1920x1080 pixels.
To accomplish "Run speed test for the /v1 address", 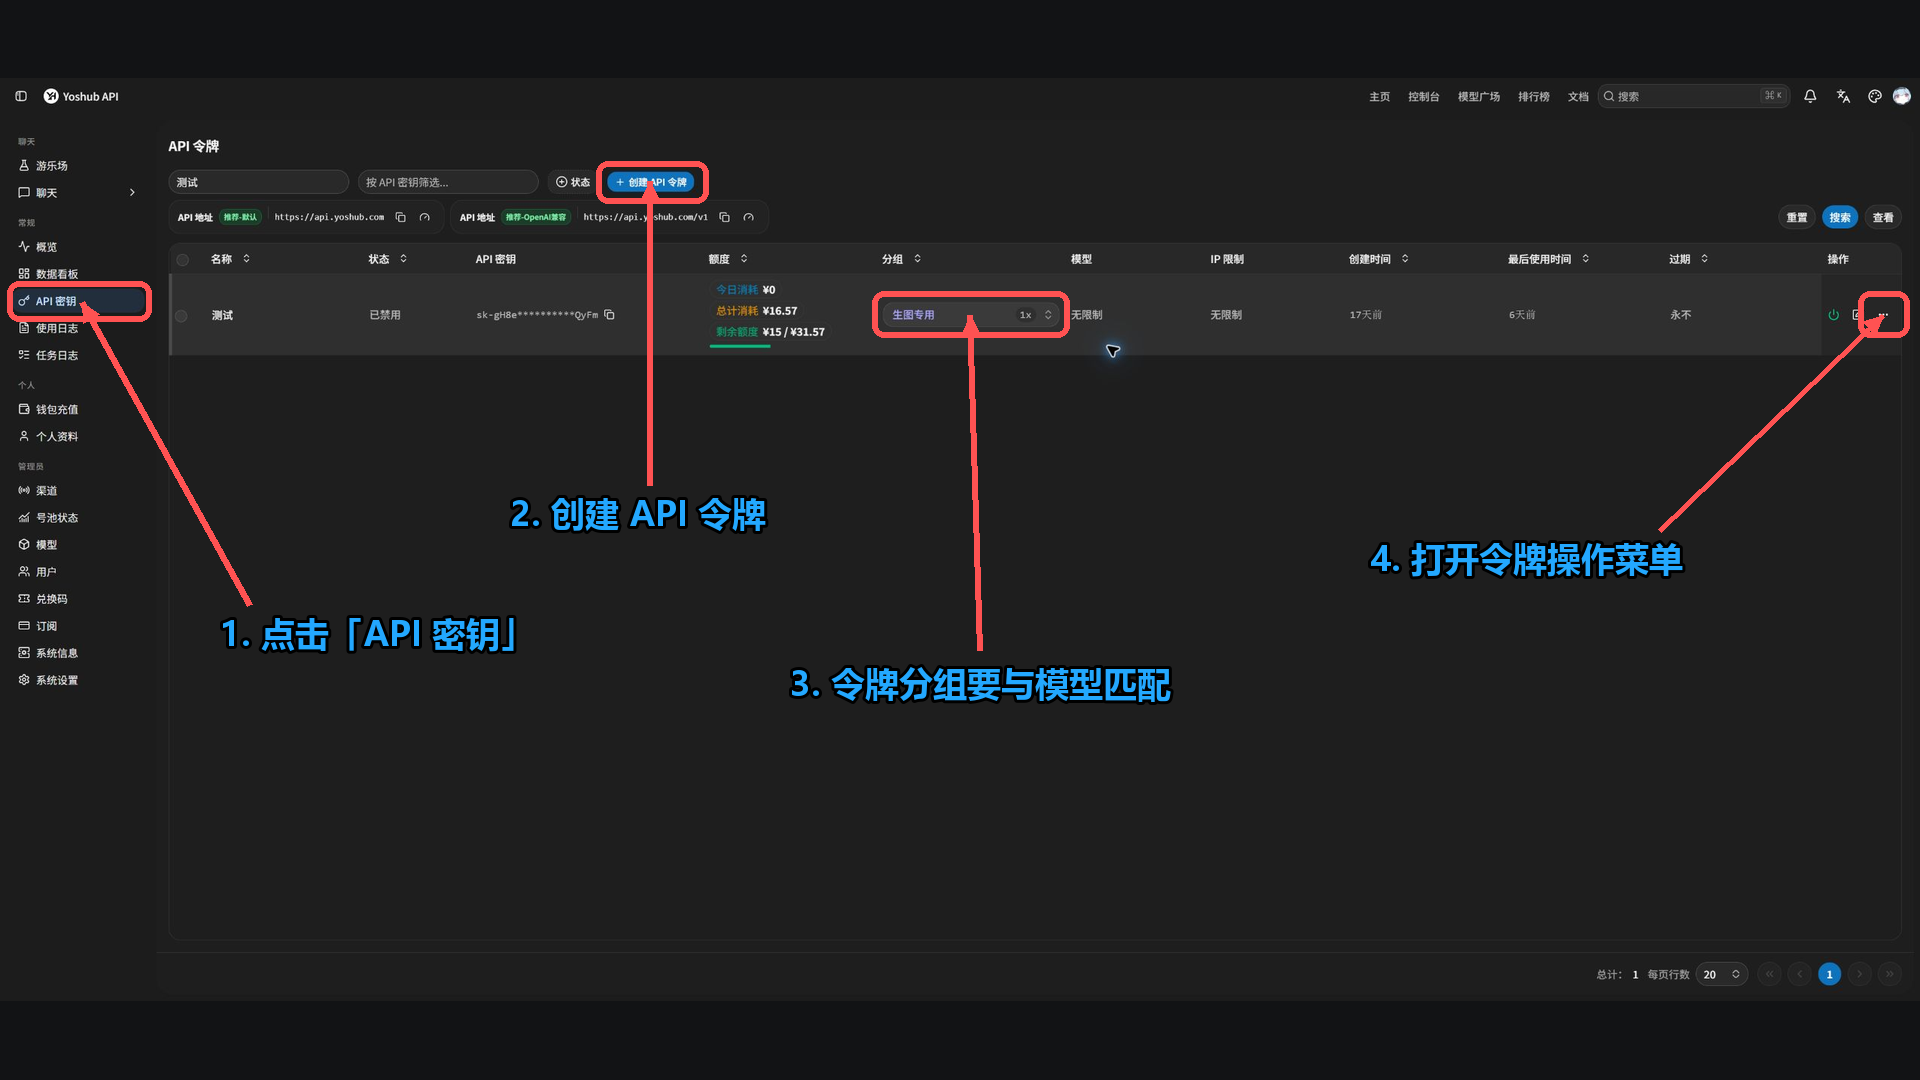I will point(749,217).
